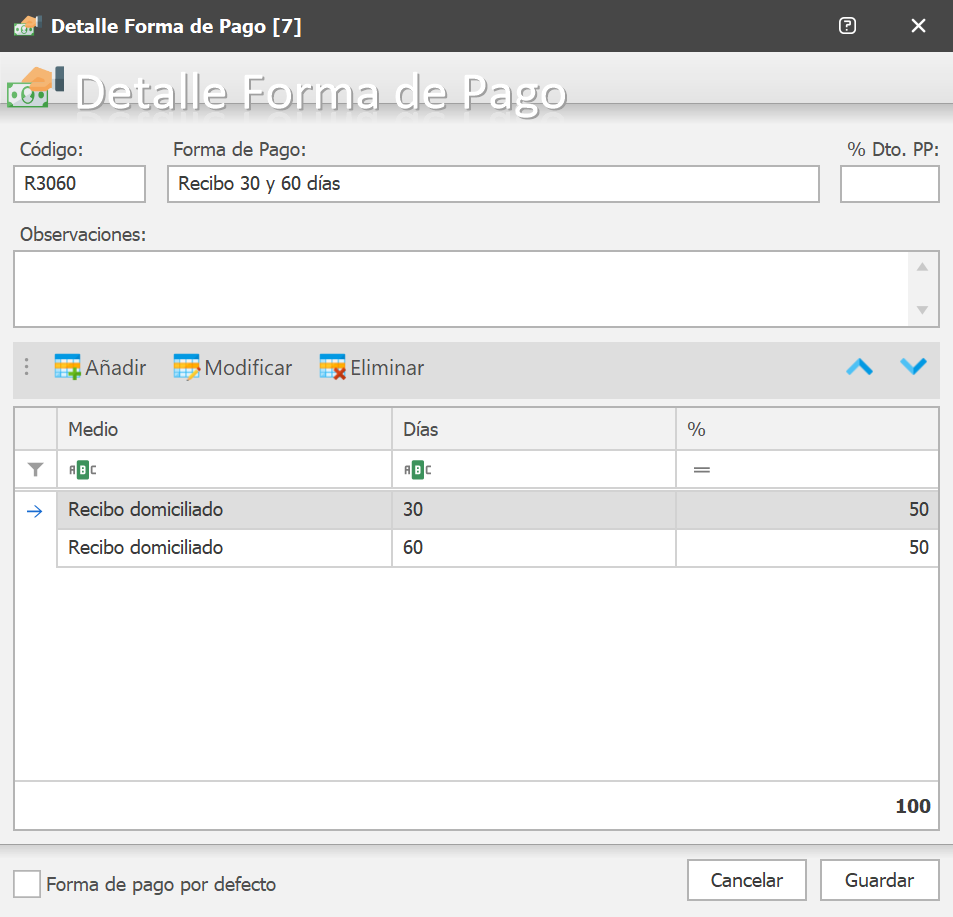
Task: Click the Guardar button
Action: point(879,880)
